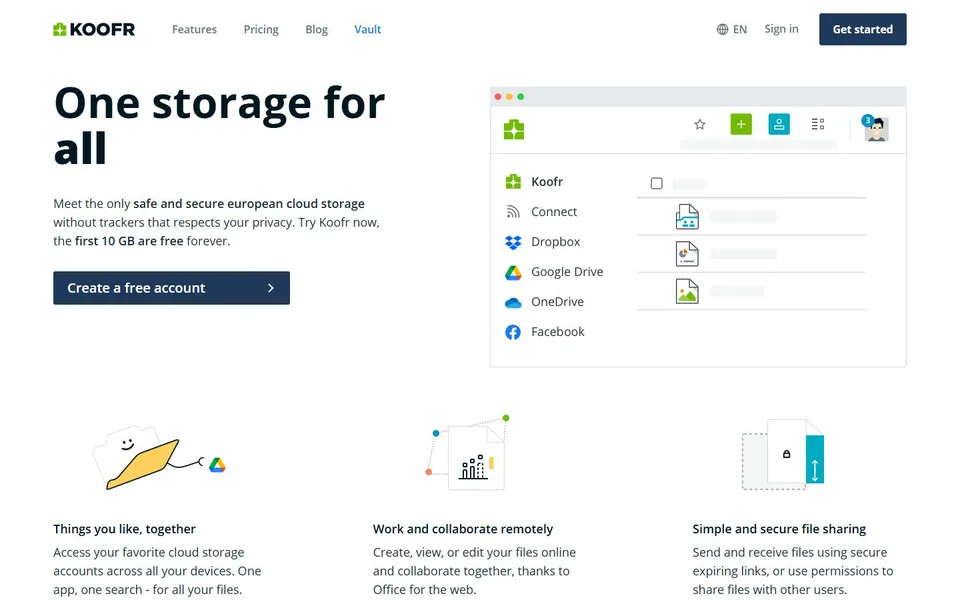Click the red window close dot
The width and height of the screenshot is (960, 600).
498,97
